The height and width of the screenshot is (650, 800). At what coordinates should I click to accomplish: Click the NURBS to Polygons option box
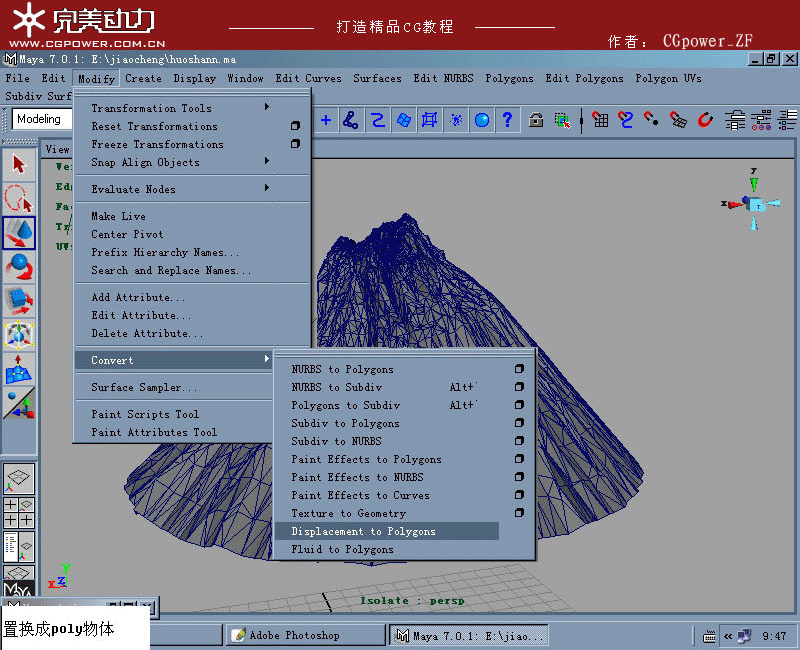(520, 369)
